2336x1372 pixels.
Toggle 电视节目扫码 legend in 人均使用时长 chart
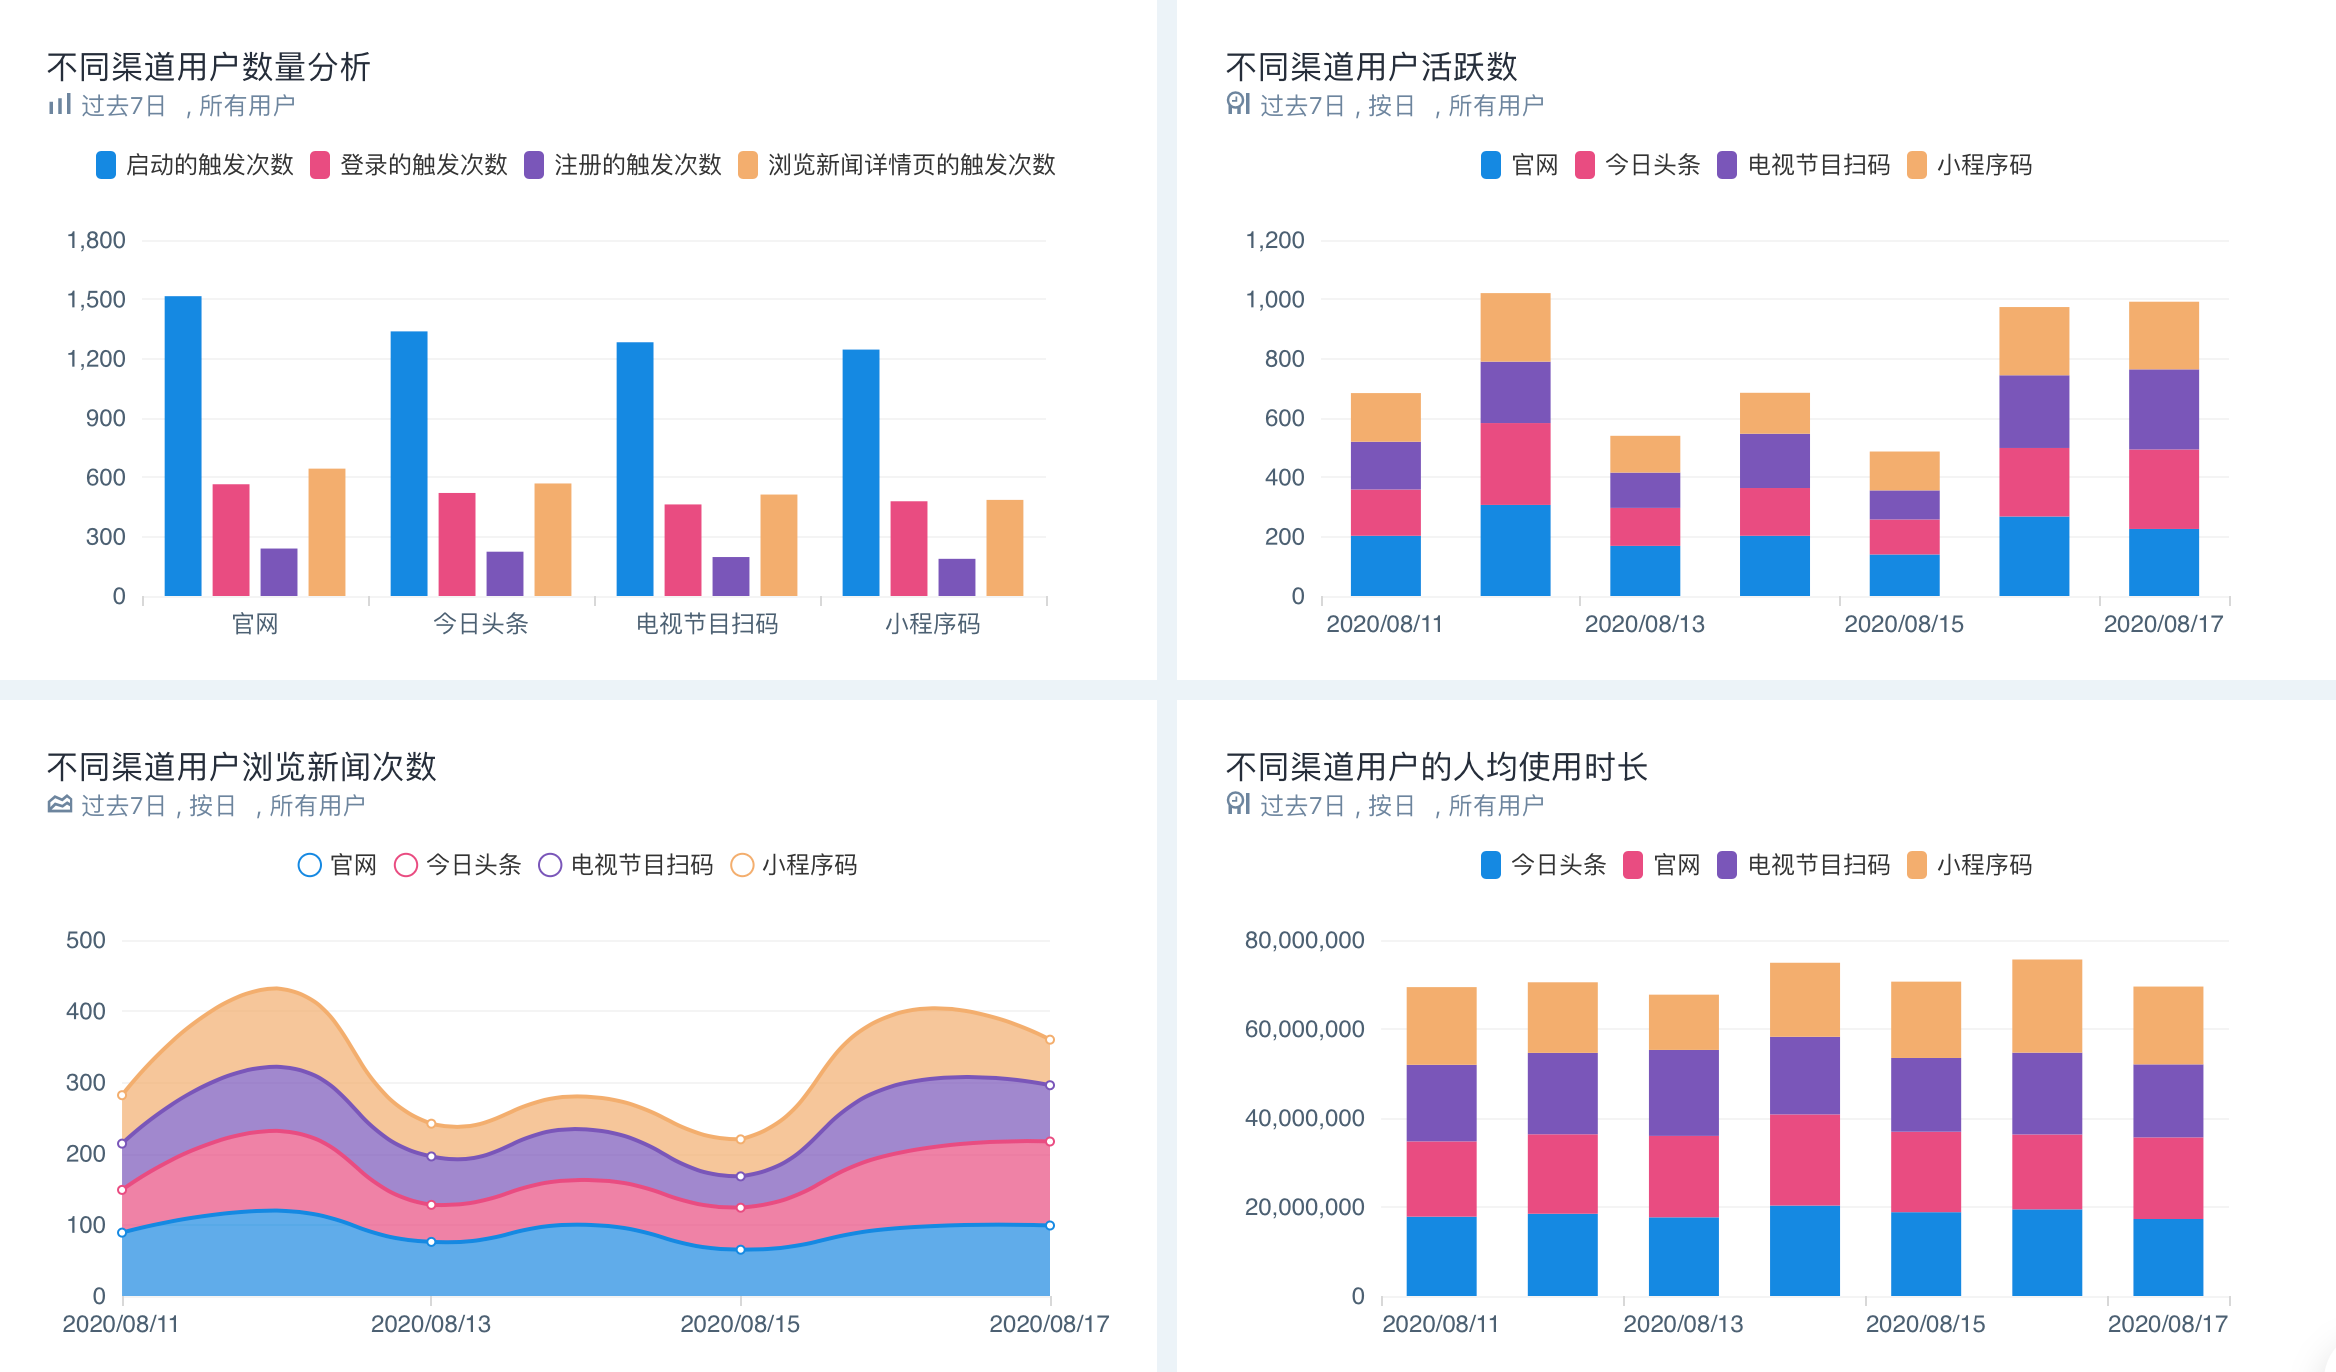tap(1804, 865)
